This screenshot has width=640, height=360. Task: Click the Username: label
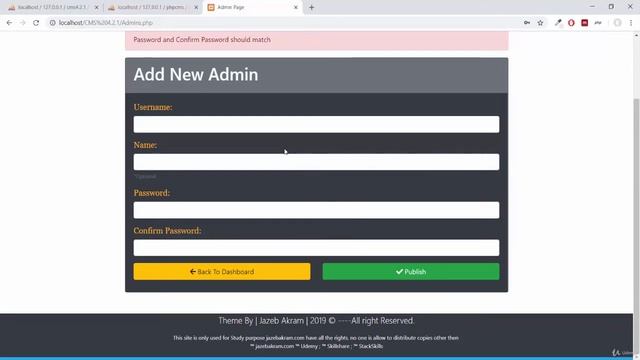tap(153, 107)
